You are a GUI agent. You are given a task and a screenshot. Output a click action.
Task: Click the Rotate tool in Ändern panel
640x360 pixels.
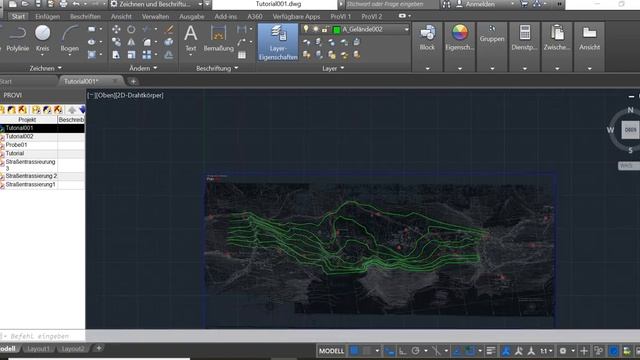click(131, 29)
